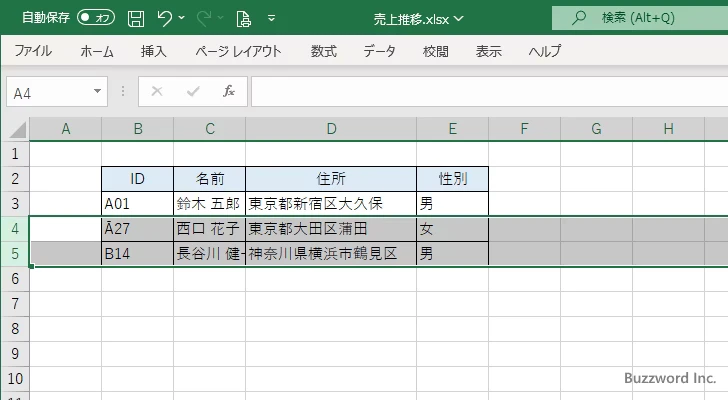Open the 数式 ribbon tab
728x400 pixels.
click(x=324, y=51)
